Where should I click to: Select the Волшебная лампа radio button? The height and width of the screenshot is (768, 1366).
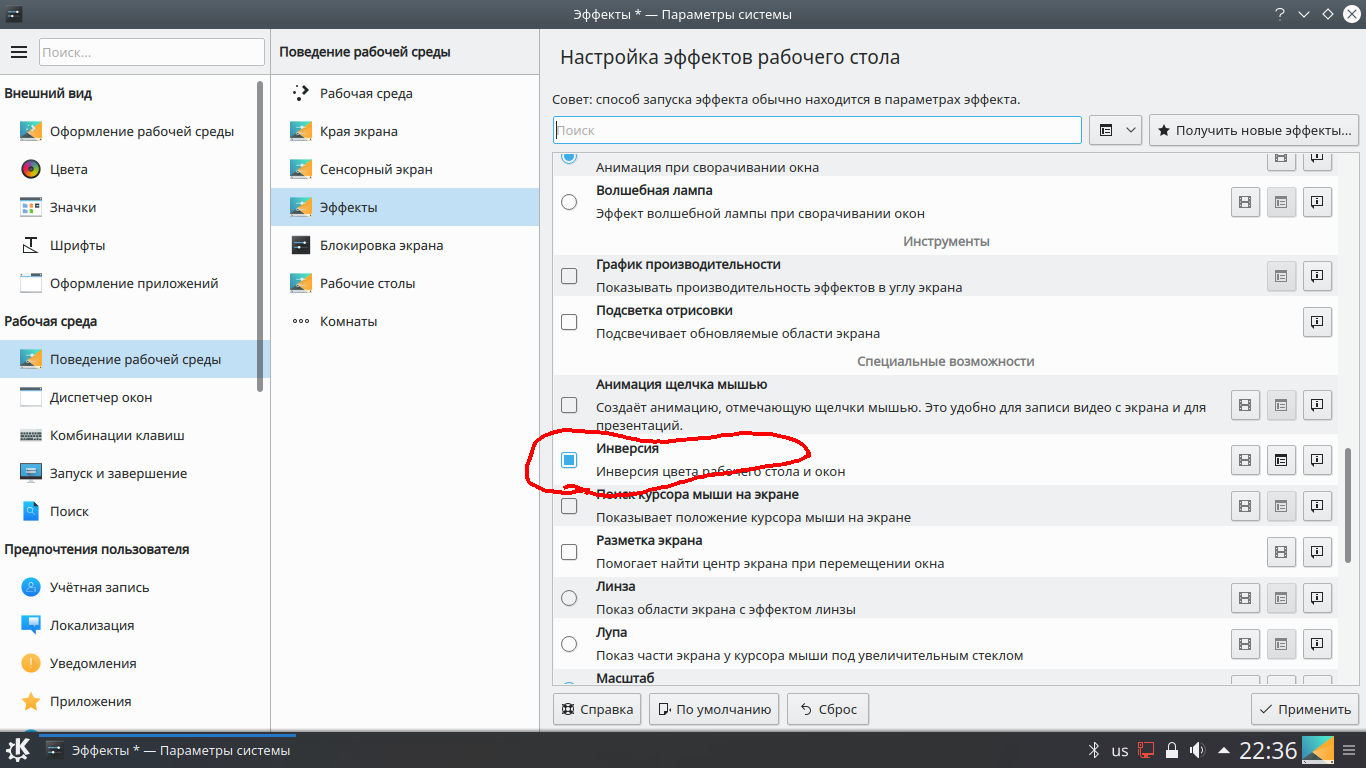[x=569, y=202]
